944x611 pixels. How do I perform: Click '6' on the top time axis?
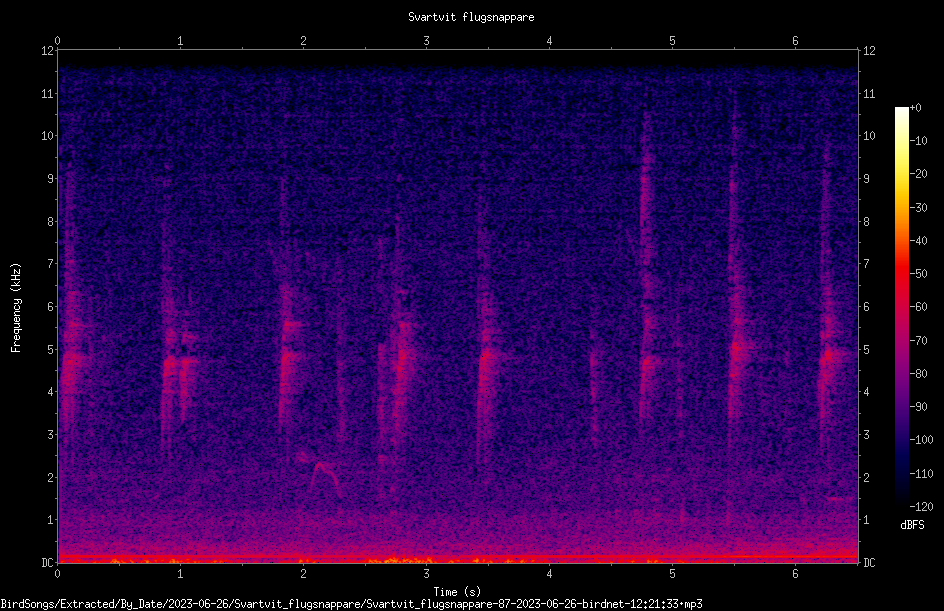(x=795, y=41)
